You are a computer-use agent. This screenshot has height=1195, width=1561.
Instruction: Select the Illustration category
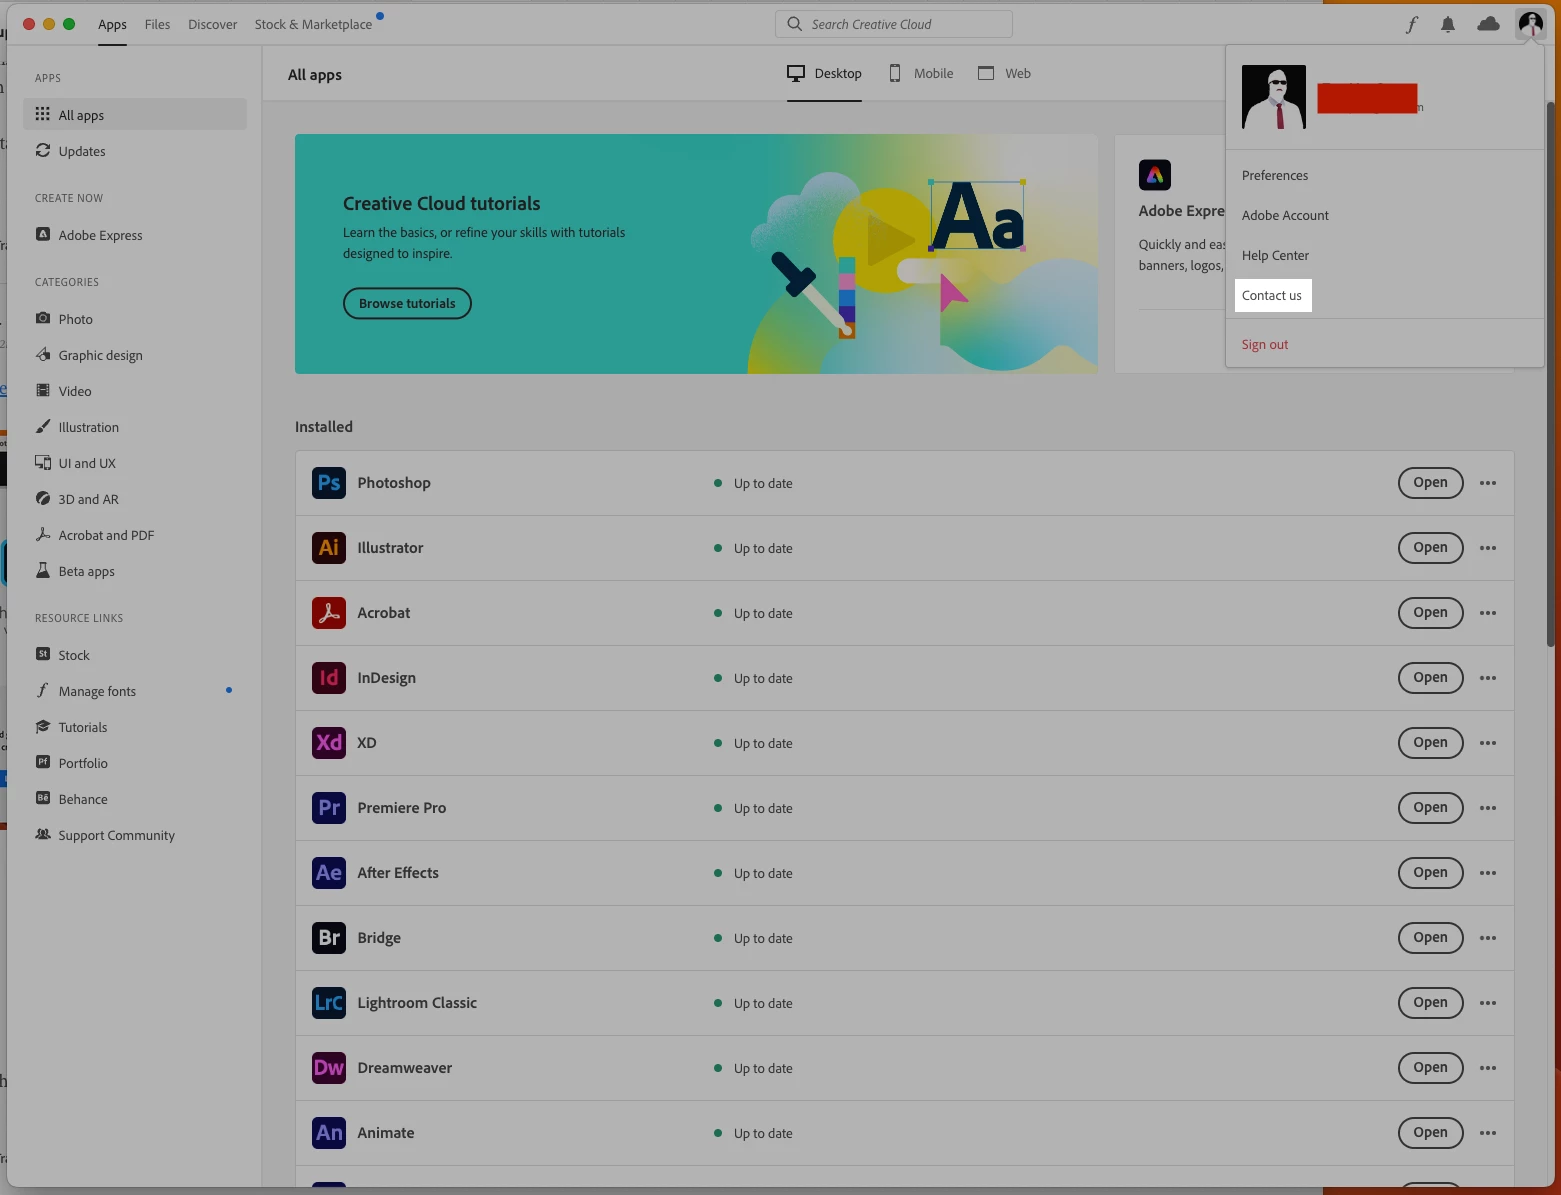tap(135, 427)
